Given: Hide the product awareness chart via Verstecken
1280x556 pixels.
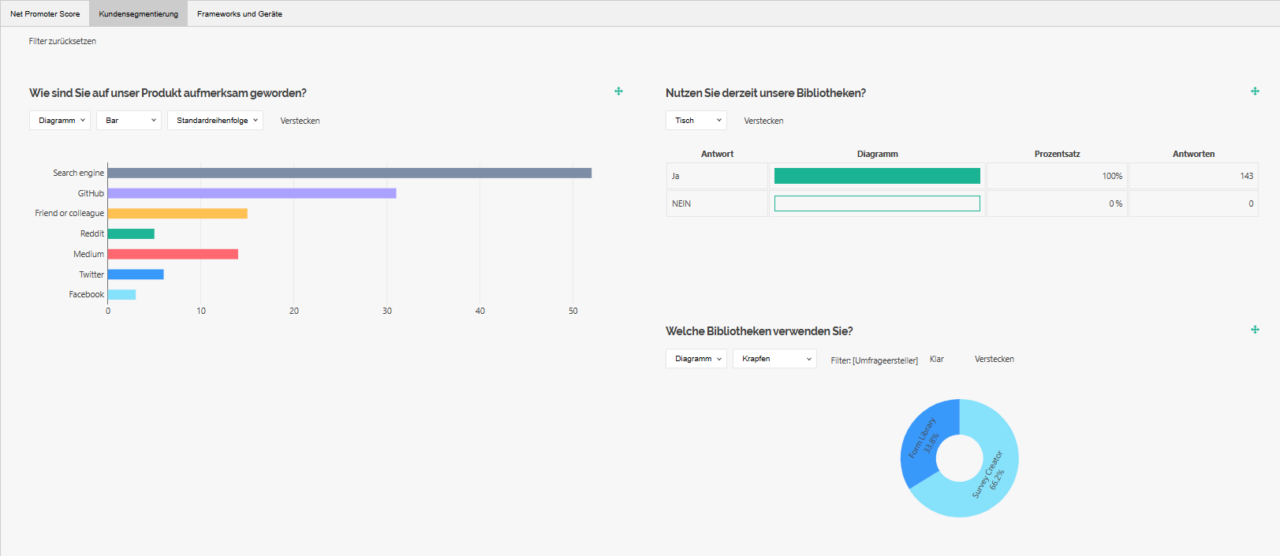Looking at the screenshot, I should click(300, 121).
